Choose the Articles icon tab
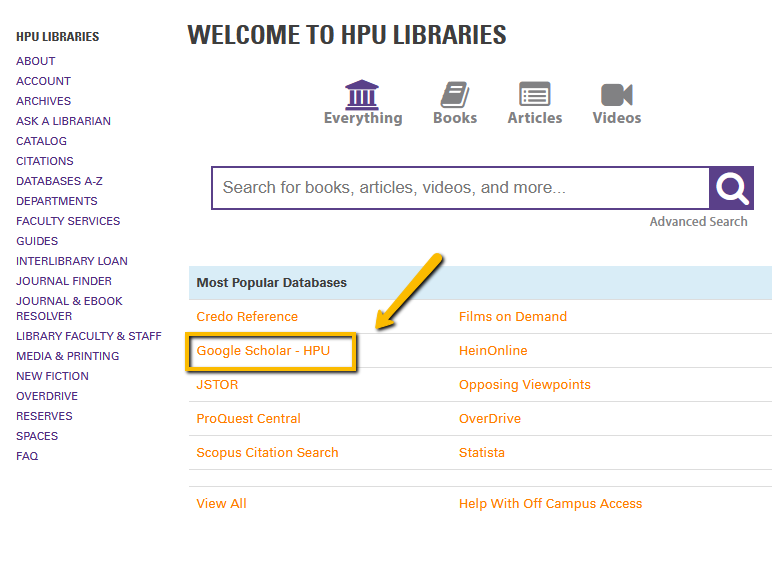This screenshot has height=575, width=772. click(x=535, y=96)
